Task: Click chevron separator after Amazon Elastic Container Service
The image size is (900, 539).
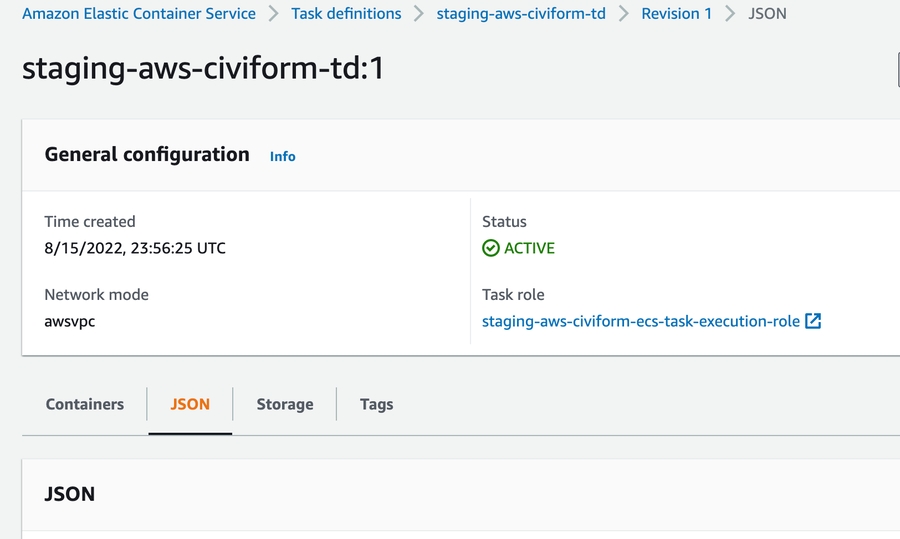Action: [273, 14]
